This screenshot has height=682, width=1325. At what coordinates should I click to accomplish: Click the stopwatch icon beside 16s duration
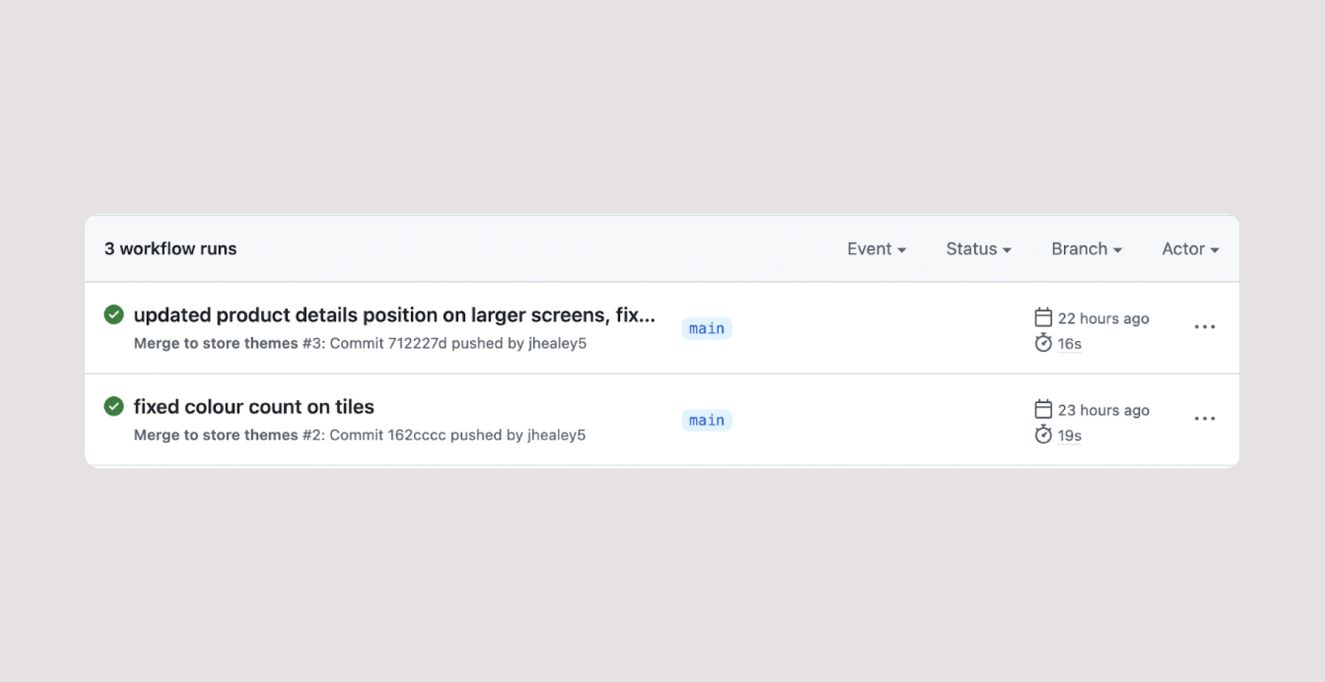click(1043, 343)
